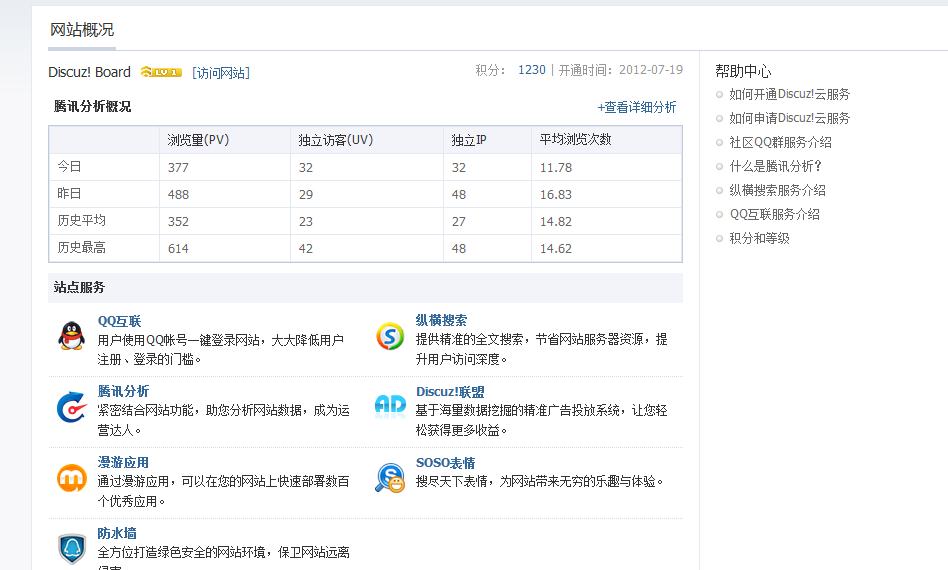Click the 1230 score link
The width and height of the screenshot is (948, 570).
(531, 70)
